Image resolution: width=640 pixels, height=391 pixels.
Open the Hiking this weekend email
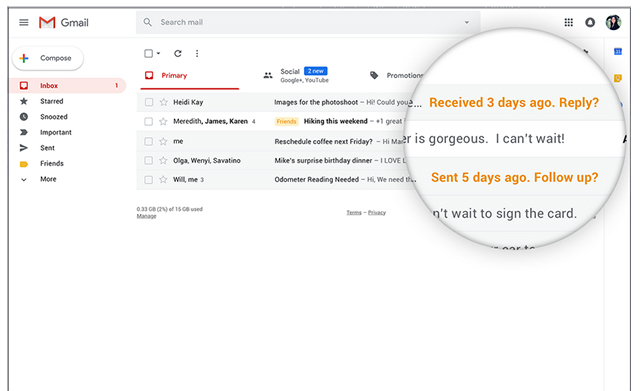click(336, 121)
